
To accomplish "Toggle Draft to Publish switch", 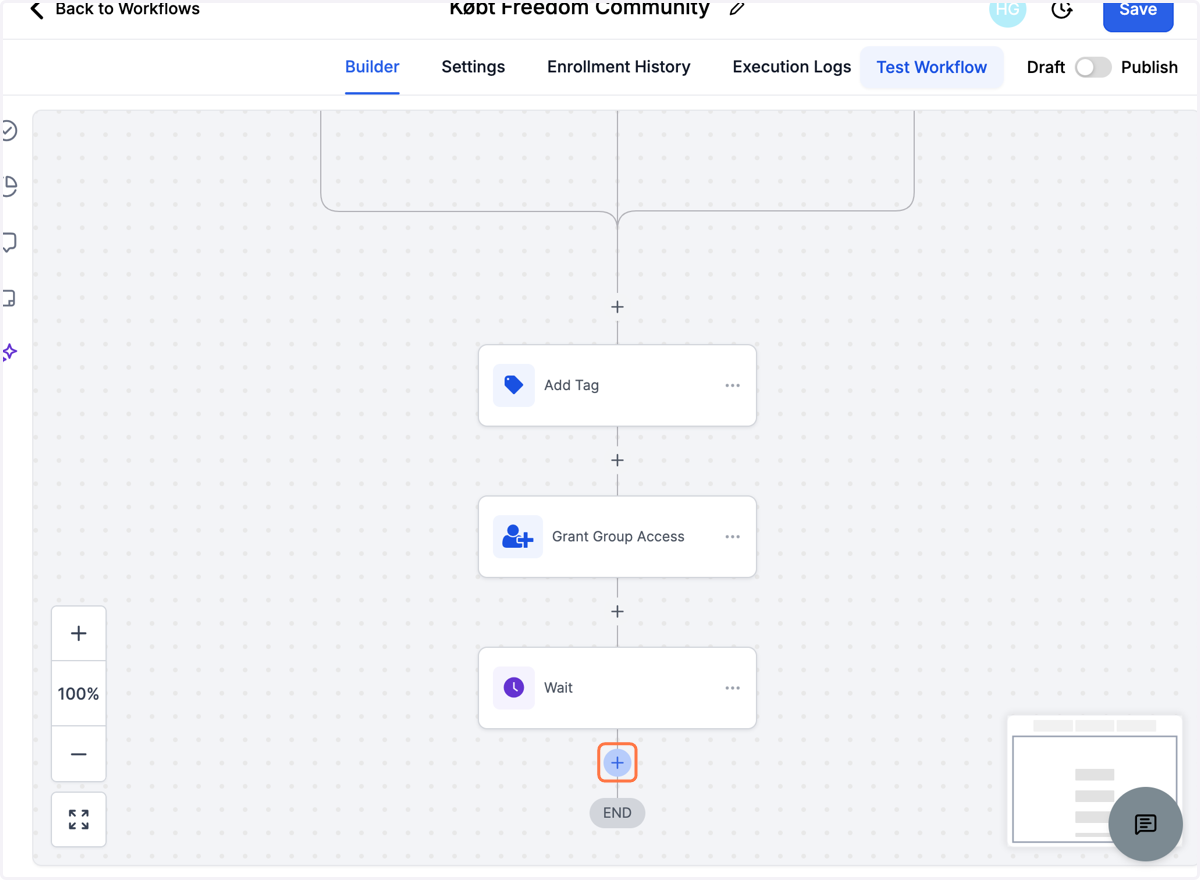I will [x=1093, y=67].
